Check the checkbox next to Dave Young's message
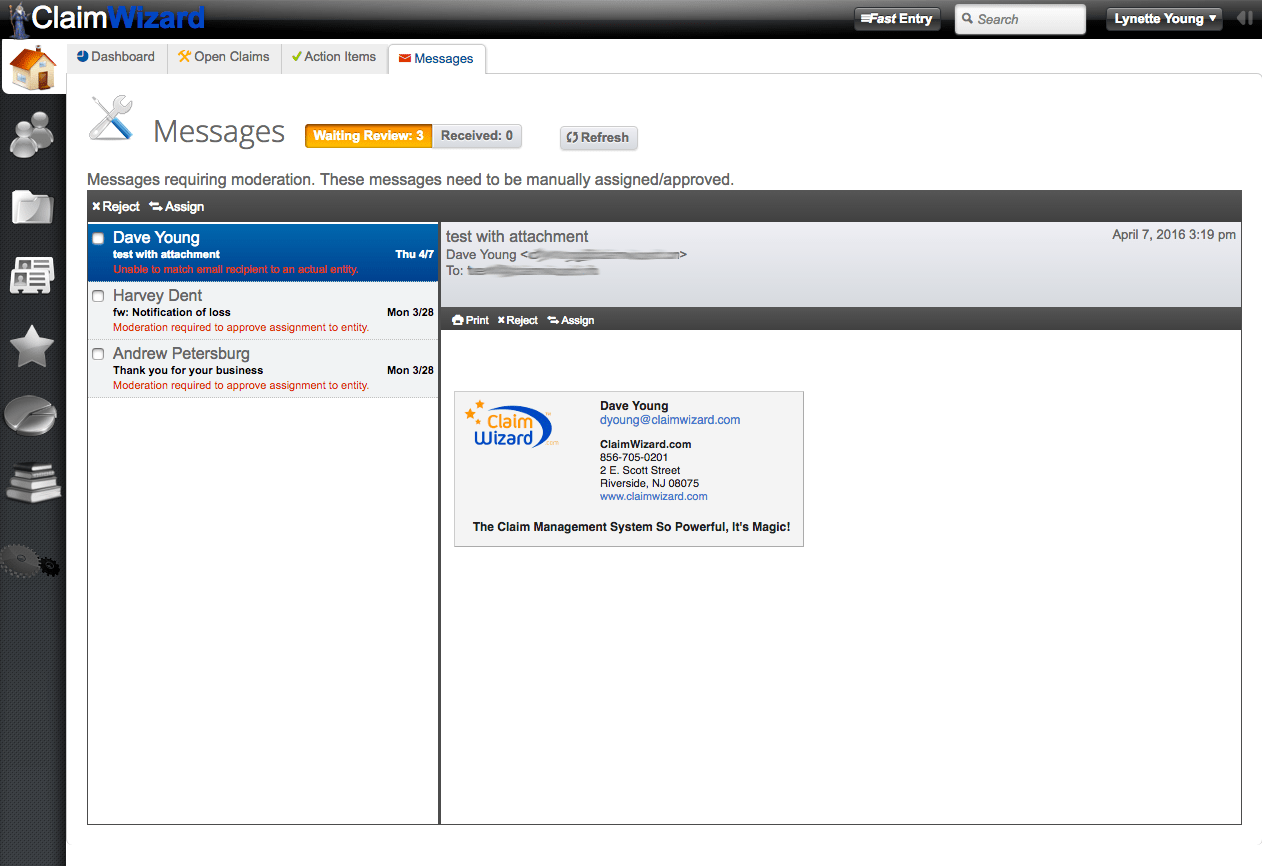 (x=97, y=238)
